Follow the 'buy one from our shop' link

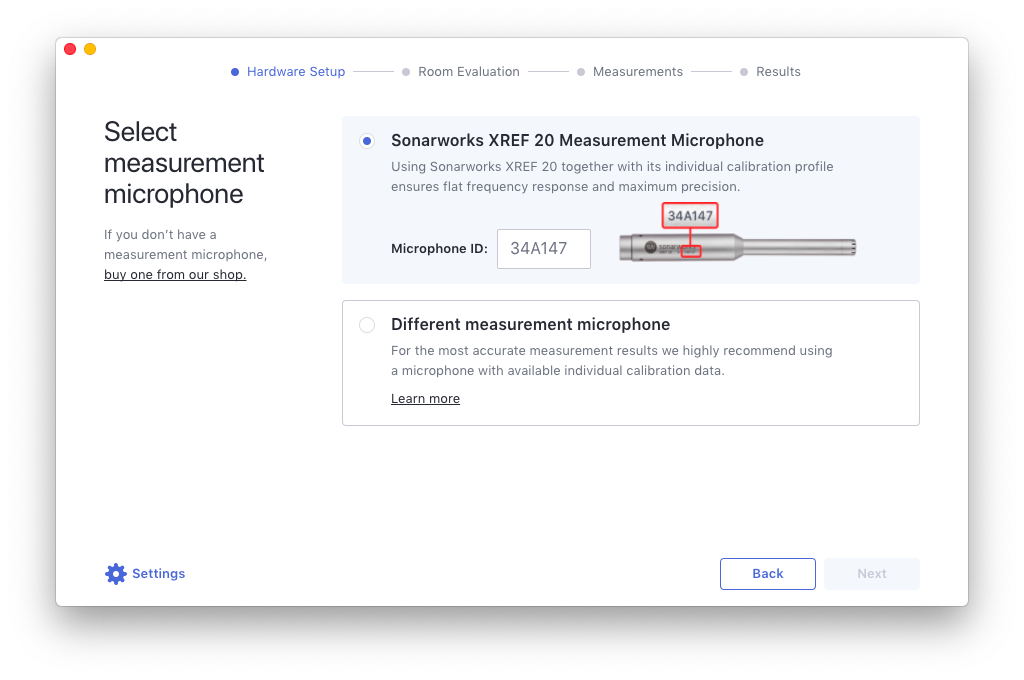pyautogui.click(x=175, y=274)
